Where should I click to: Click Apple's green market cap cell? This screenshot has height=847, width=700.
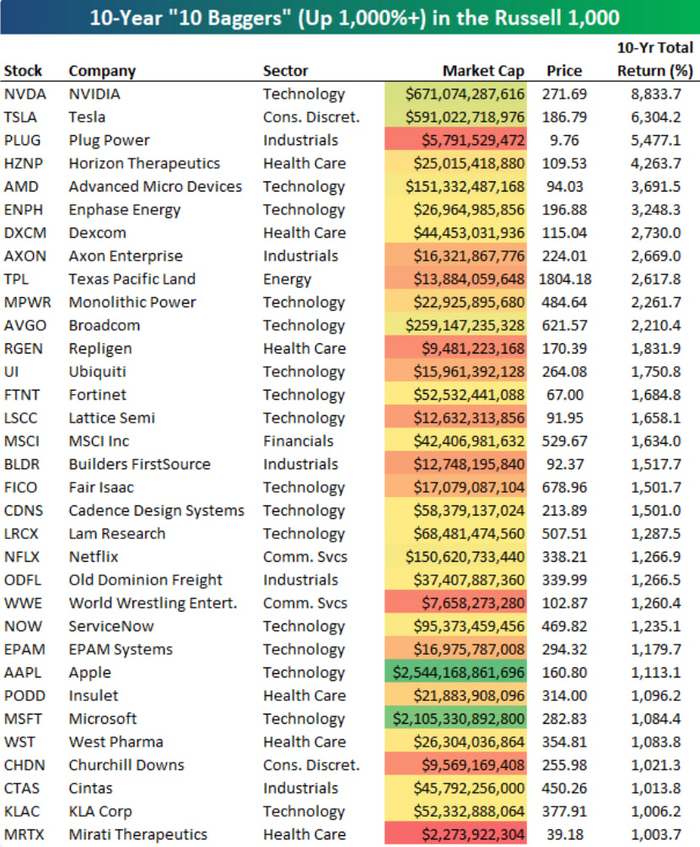tap(469, 673)
